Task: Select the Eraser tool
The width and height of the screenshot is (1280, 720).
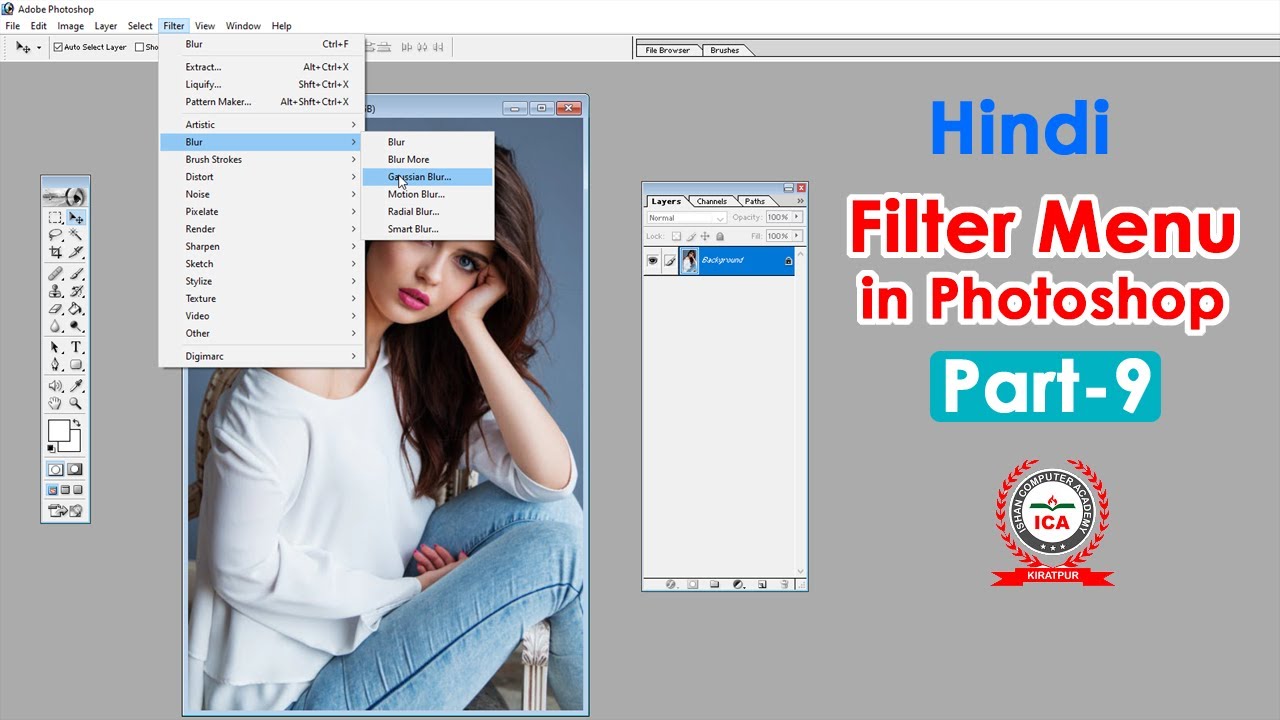Action: tap(55, 308)
